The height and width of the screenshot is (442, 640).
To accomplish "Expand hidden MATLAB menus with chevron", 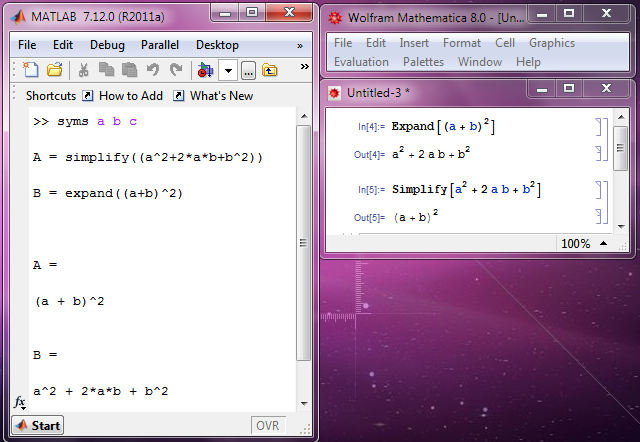I will click(300, 45).
